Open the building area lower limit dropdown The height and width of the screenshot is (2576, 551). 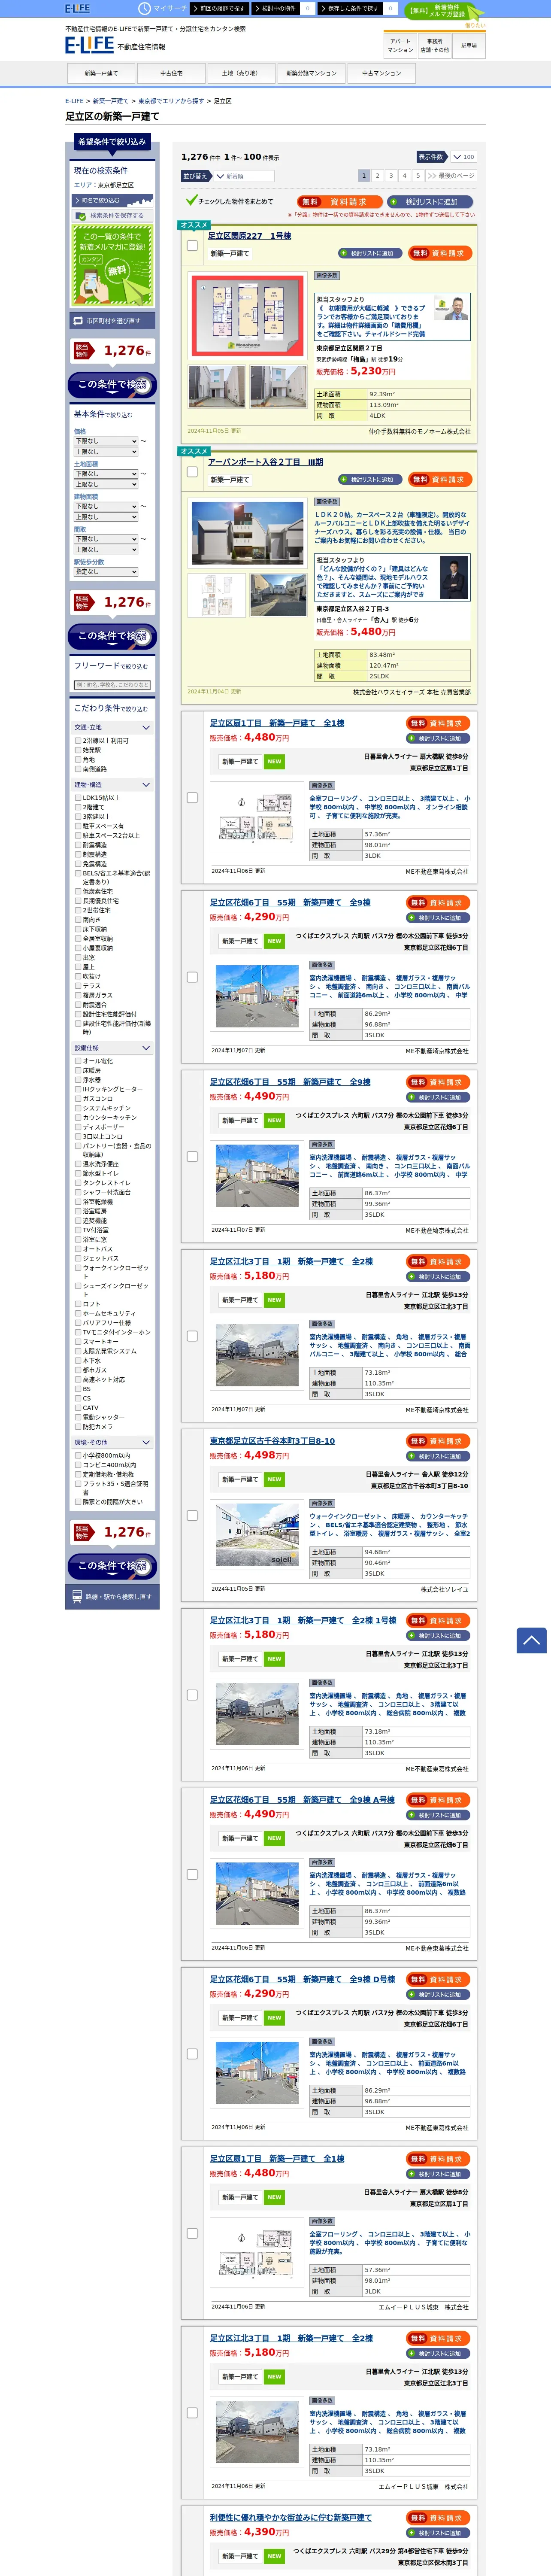pyautogui.click(x=105, y=506)
